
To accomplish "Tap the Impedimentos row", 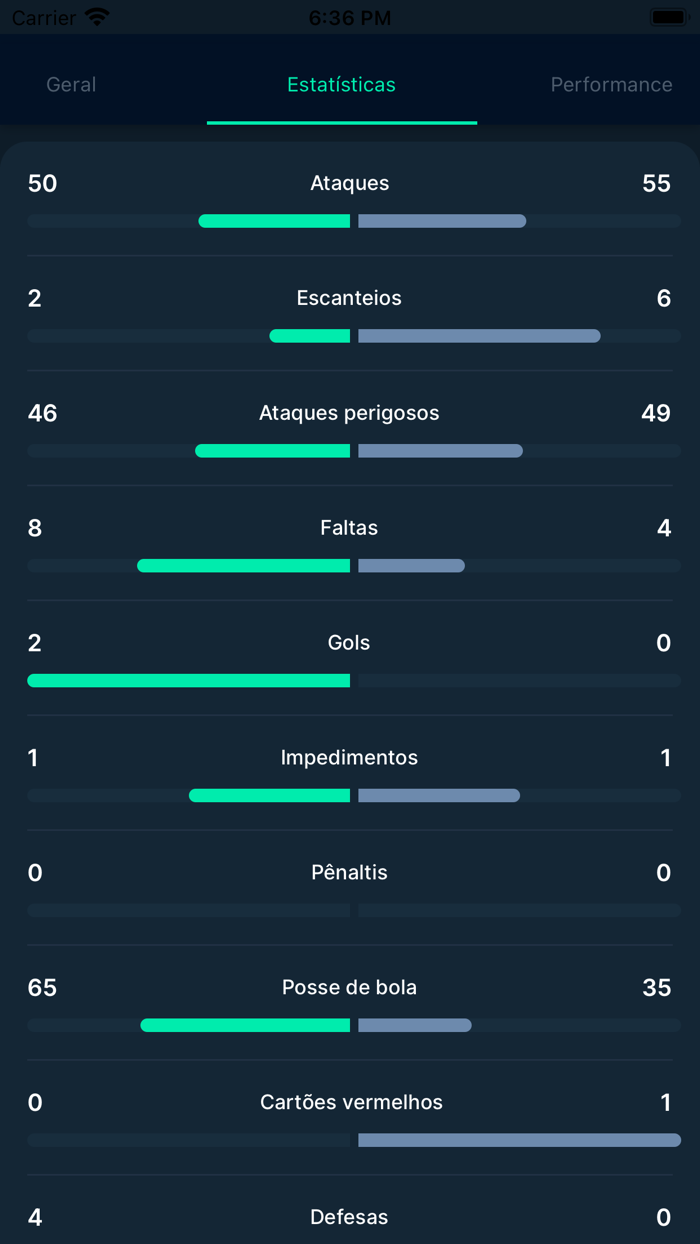I will tap(349, 757).
